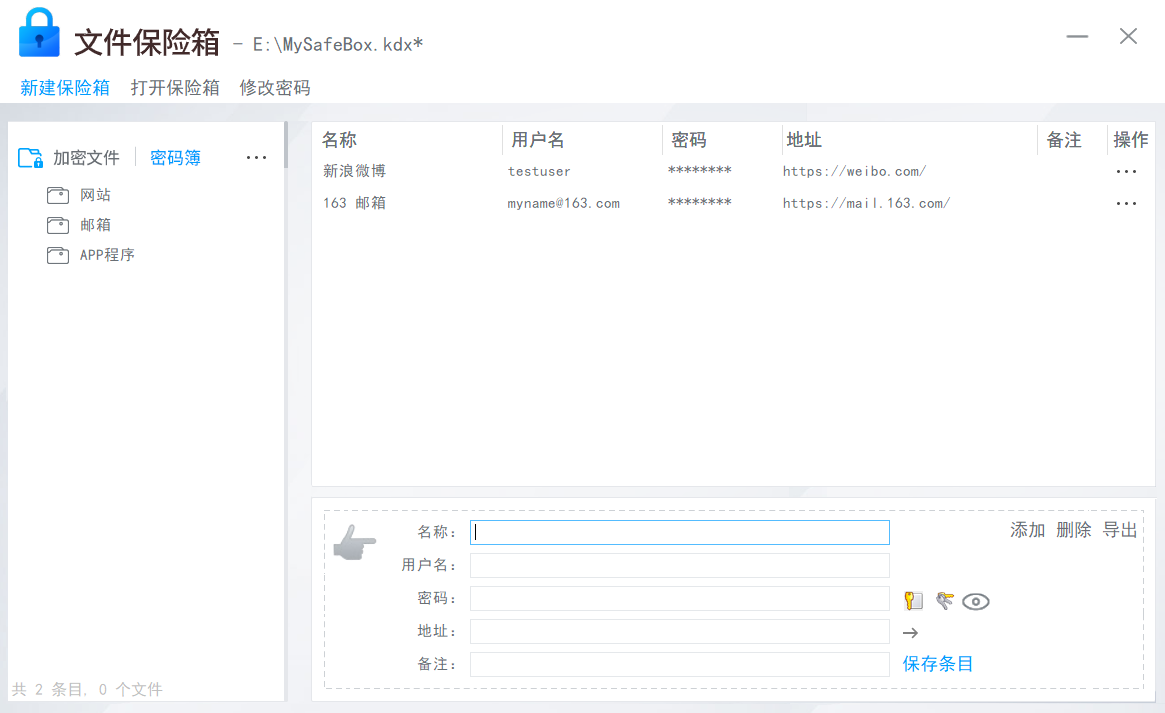Click the 添加 button
This screenshot has height=713, width=1165.
[x=1027, y=530]
